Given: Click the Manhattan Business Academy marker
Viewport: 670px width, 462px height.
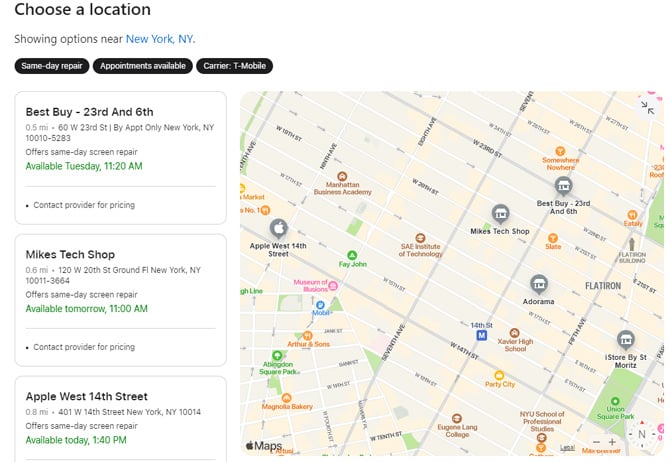Looking at the screenshot, I should 342,176.
